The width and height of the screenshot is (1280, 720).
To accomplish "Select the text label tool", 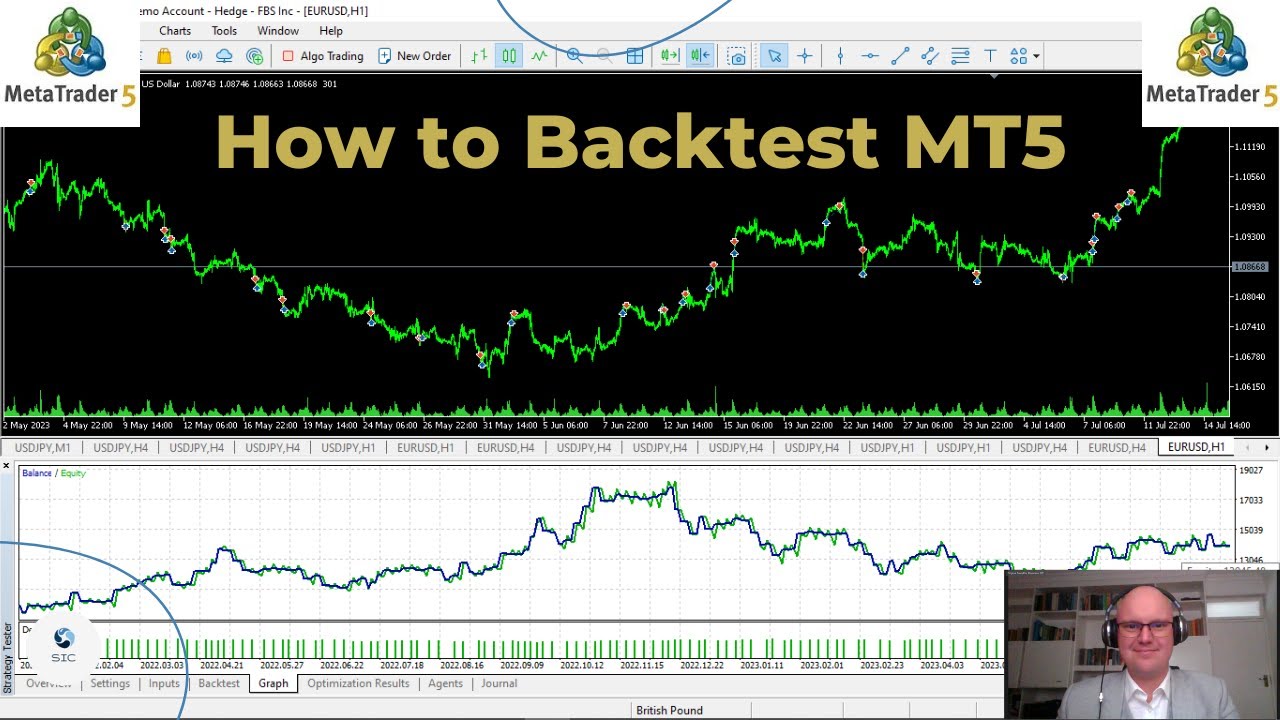I will point(990,56).
